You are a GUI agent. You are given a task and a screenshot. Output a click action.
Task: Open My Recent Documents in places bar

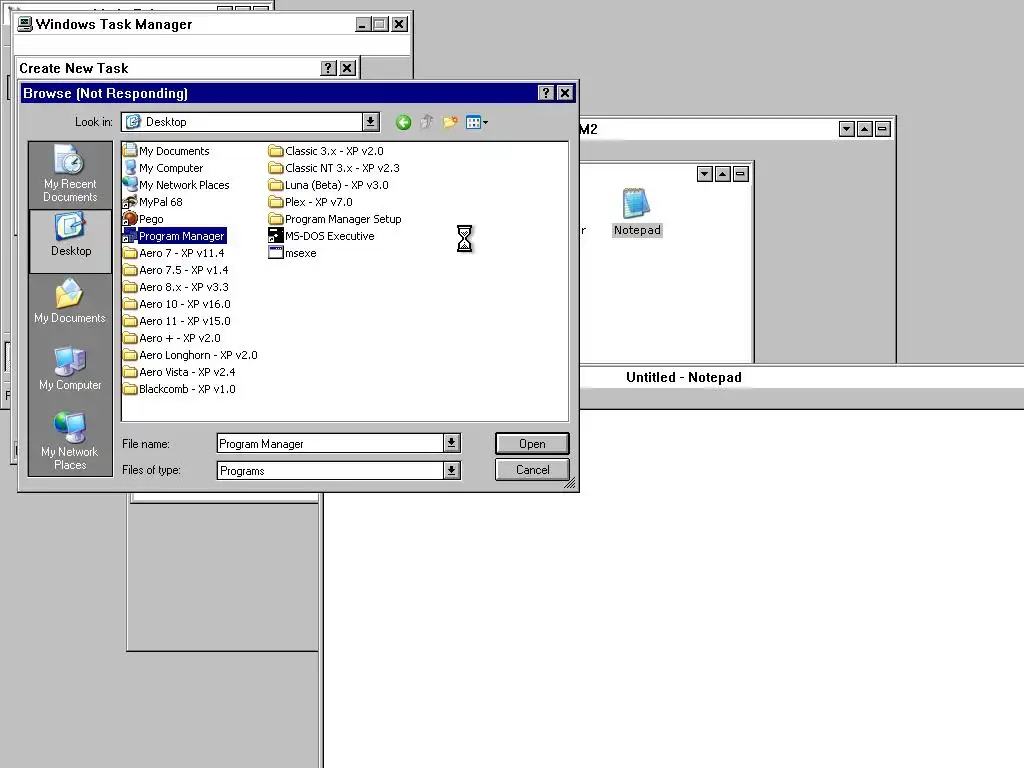pos(70,174)
